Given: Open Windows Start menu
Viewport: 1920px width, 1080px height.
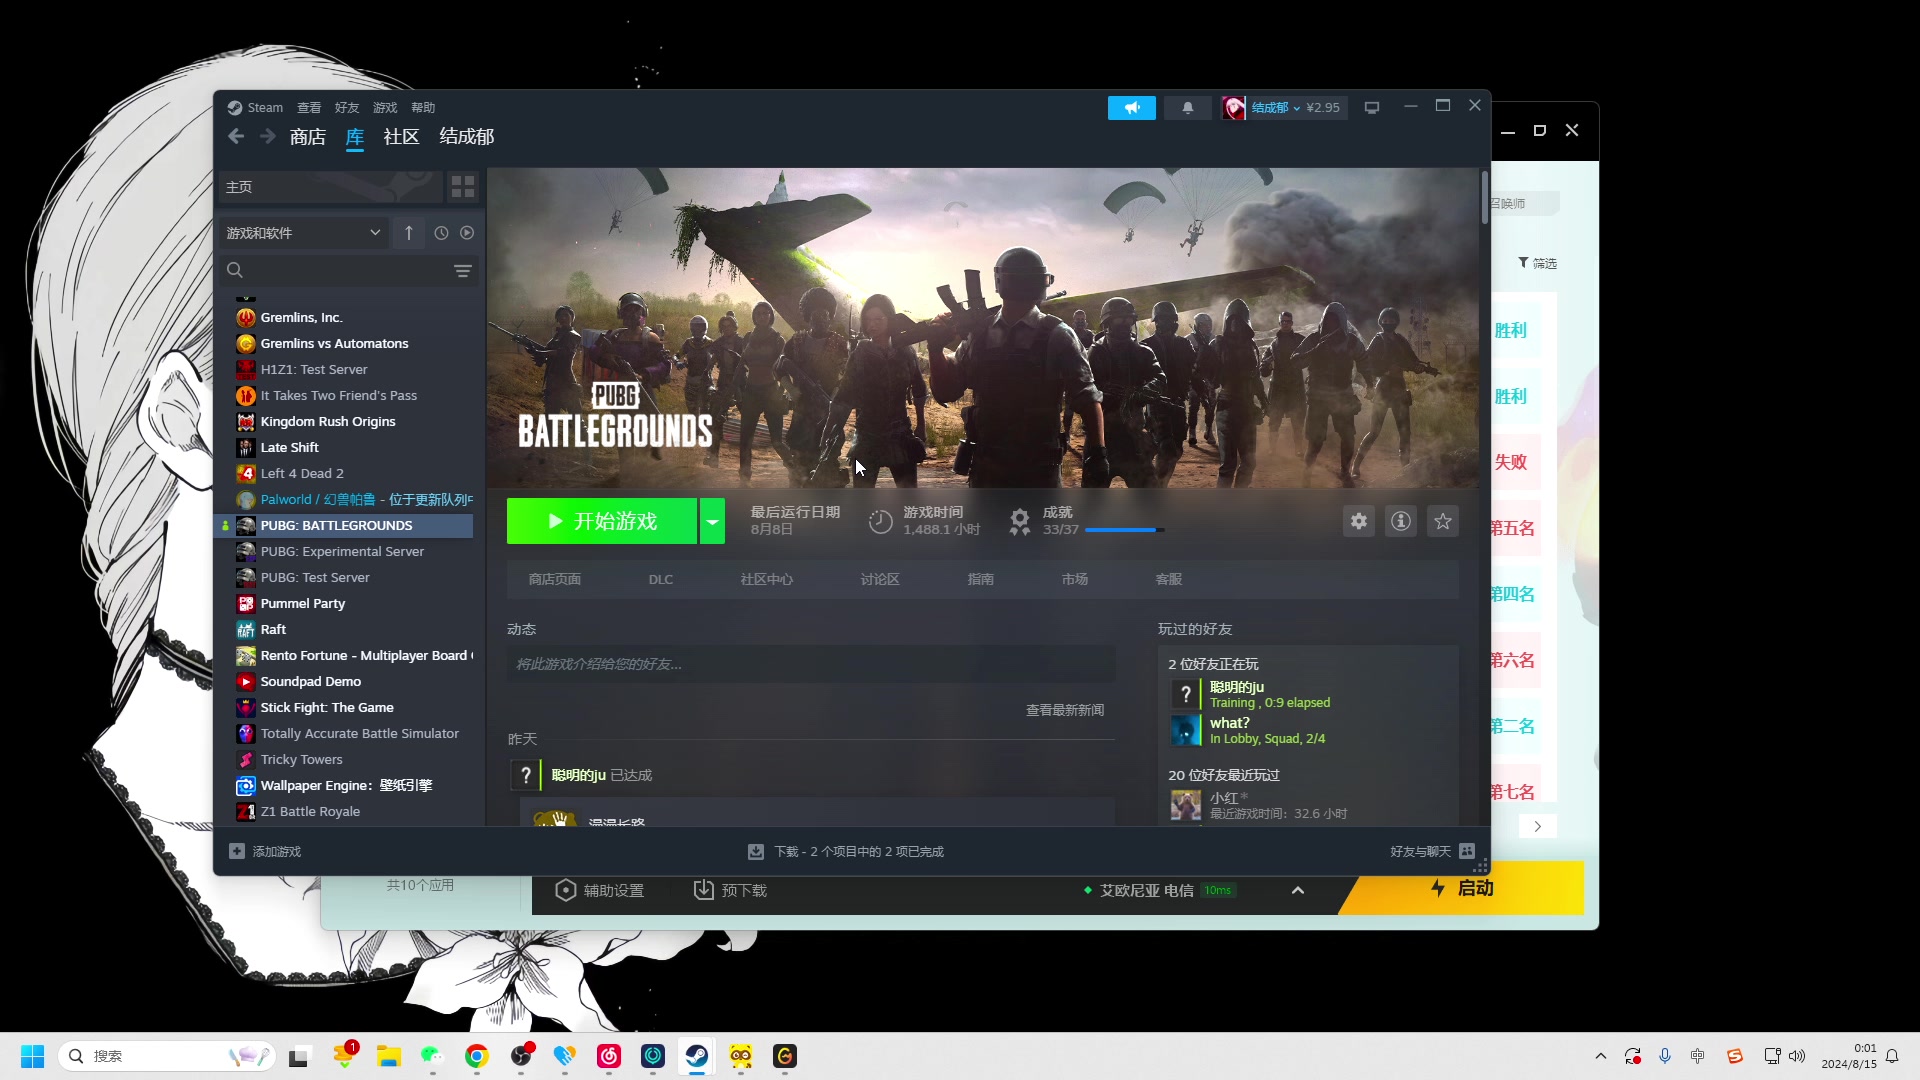Looking at the screenshot, I should coord(32,1056).
